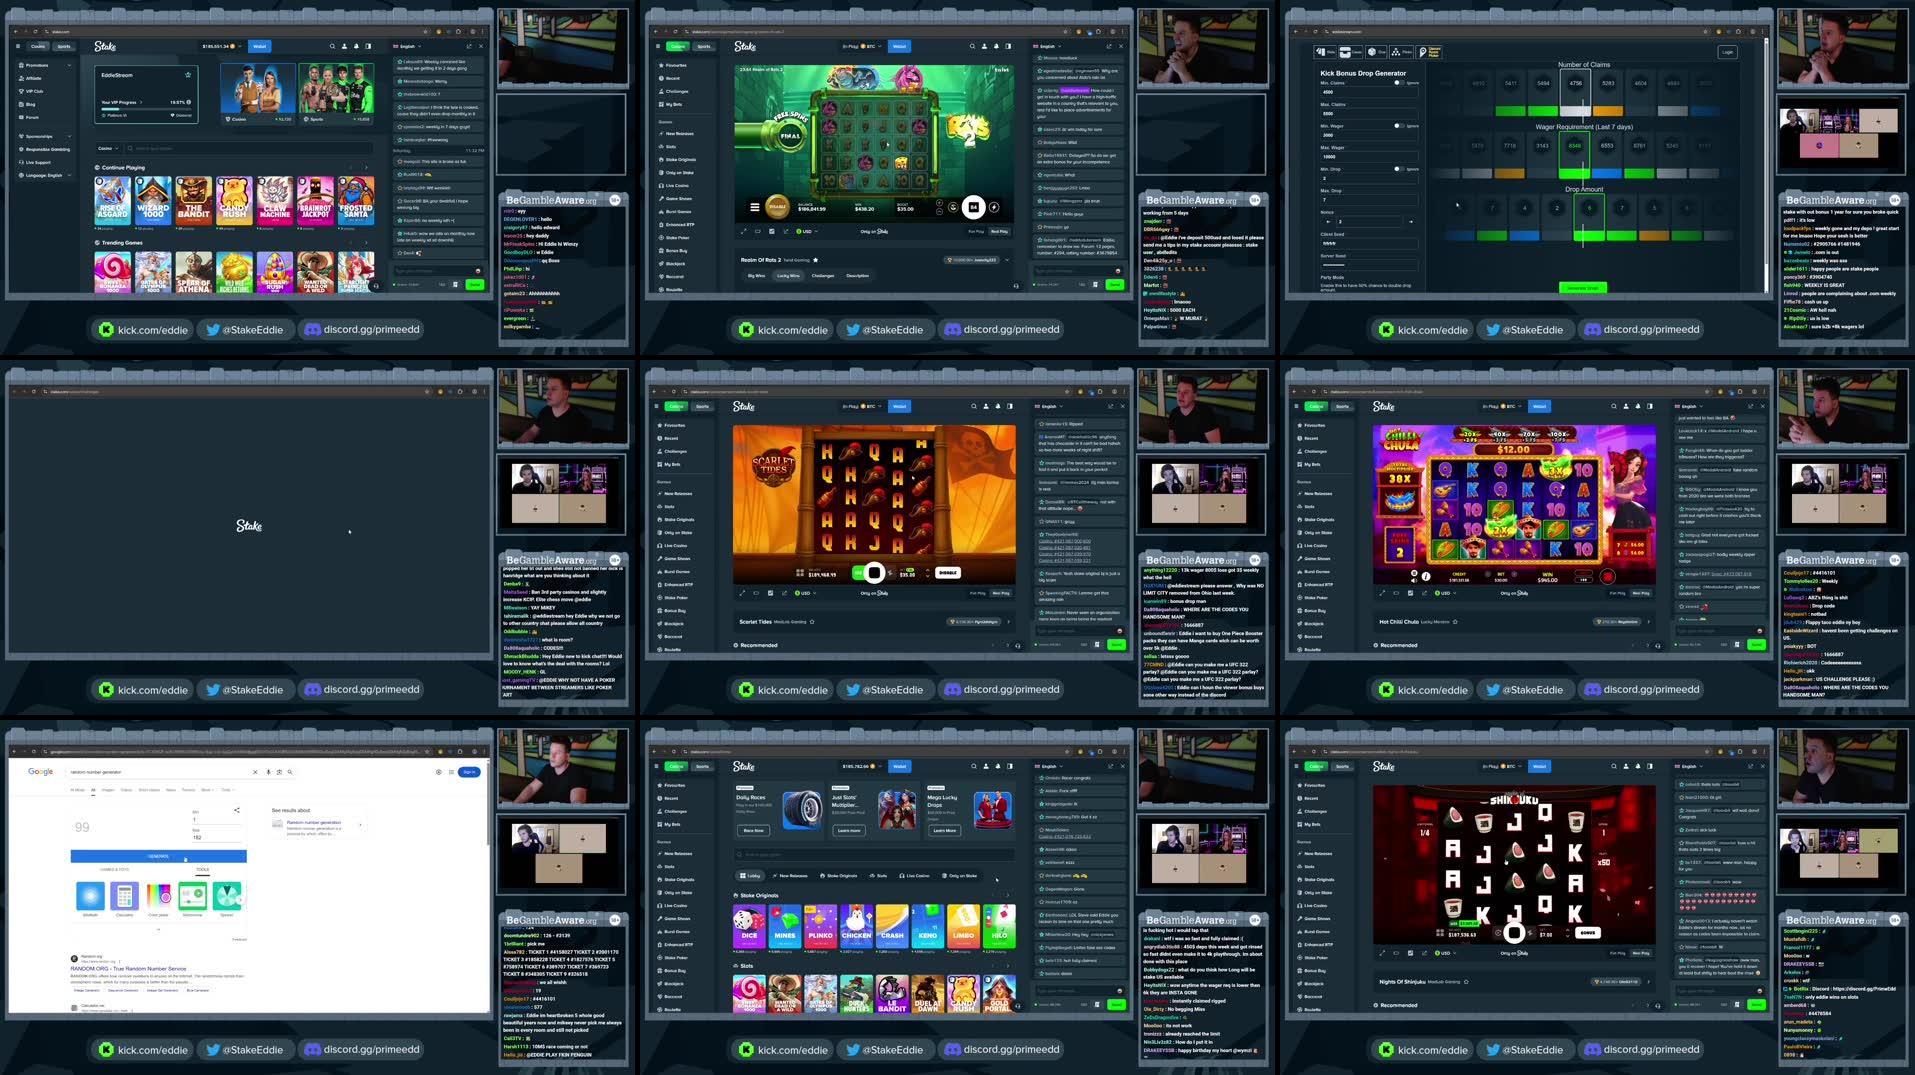Open Live Support from the Stake sidebar
This screenshot has height=1075, width=1915.
click(39, 162)
